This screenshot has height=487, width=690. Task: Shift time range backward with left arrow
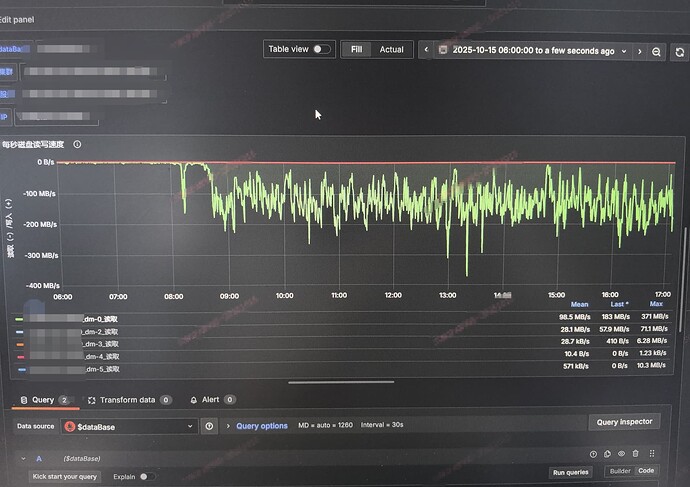tap(426, 50)
